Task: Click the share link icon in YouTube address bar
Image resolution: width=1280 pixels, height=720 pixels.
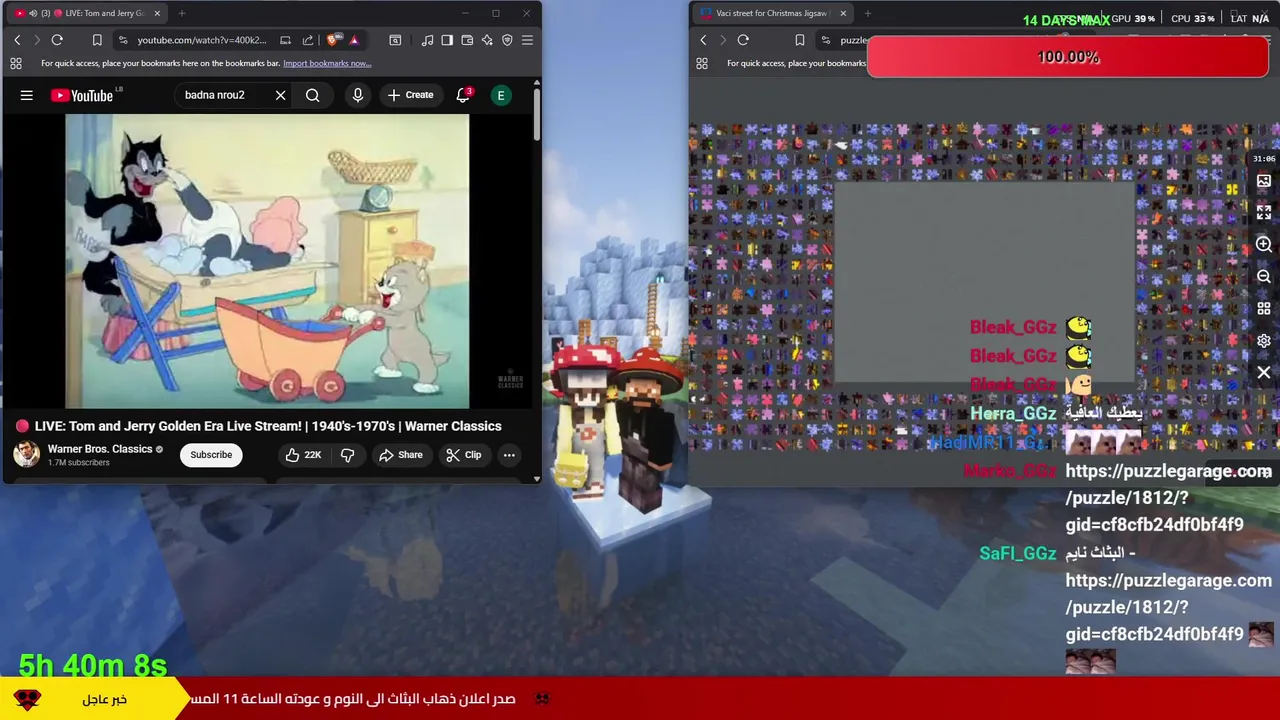Action: (x=307, y=40)
